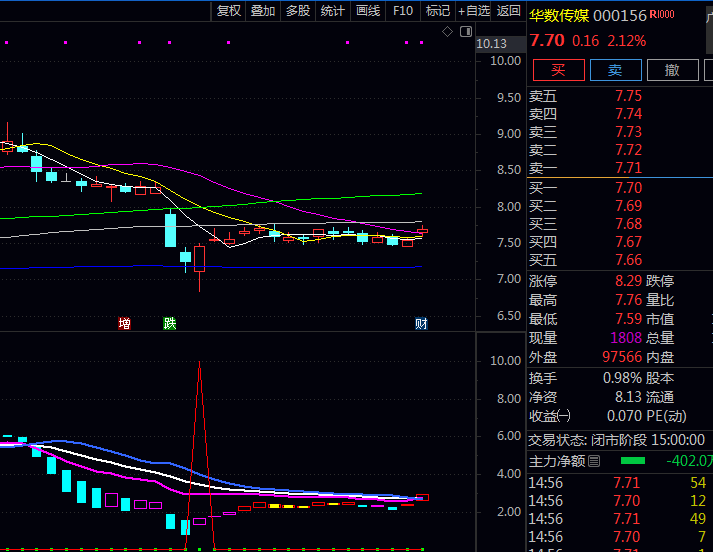This screenshot has height=552, width=713.
Task: Click the 标记 mark toolbar item
Action: click(437, 11)
